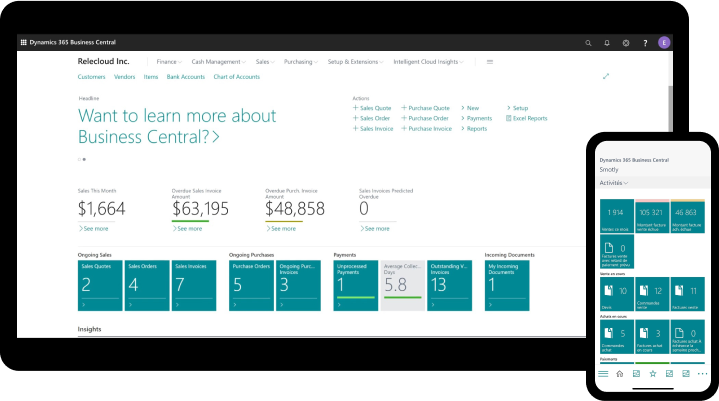
Task: Click the $63,195 overdue sales amount
Action: (200, 209)
